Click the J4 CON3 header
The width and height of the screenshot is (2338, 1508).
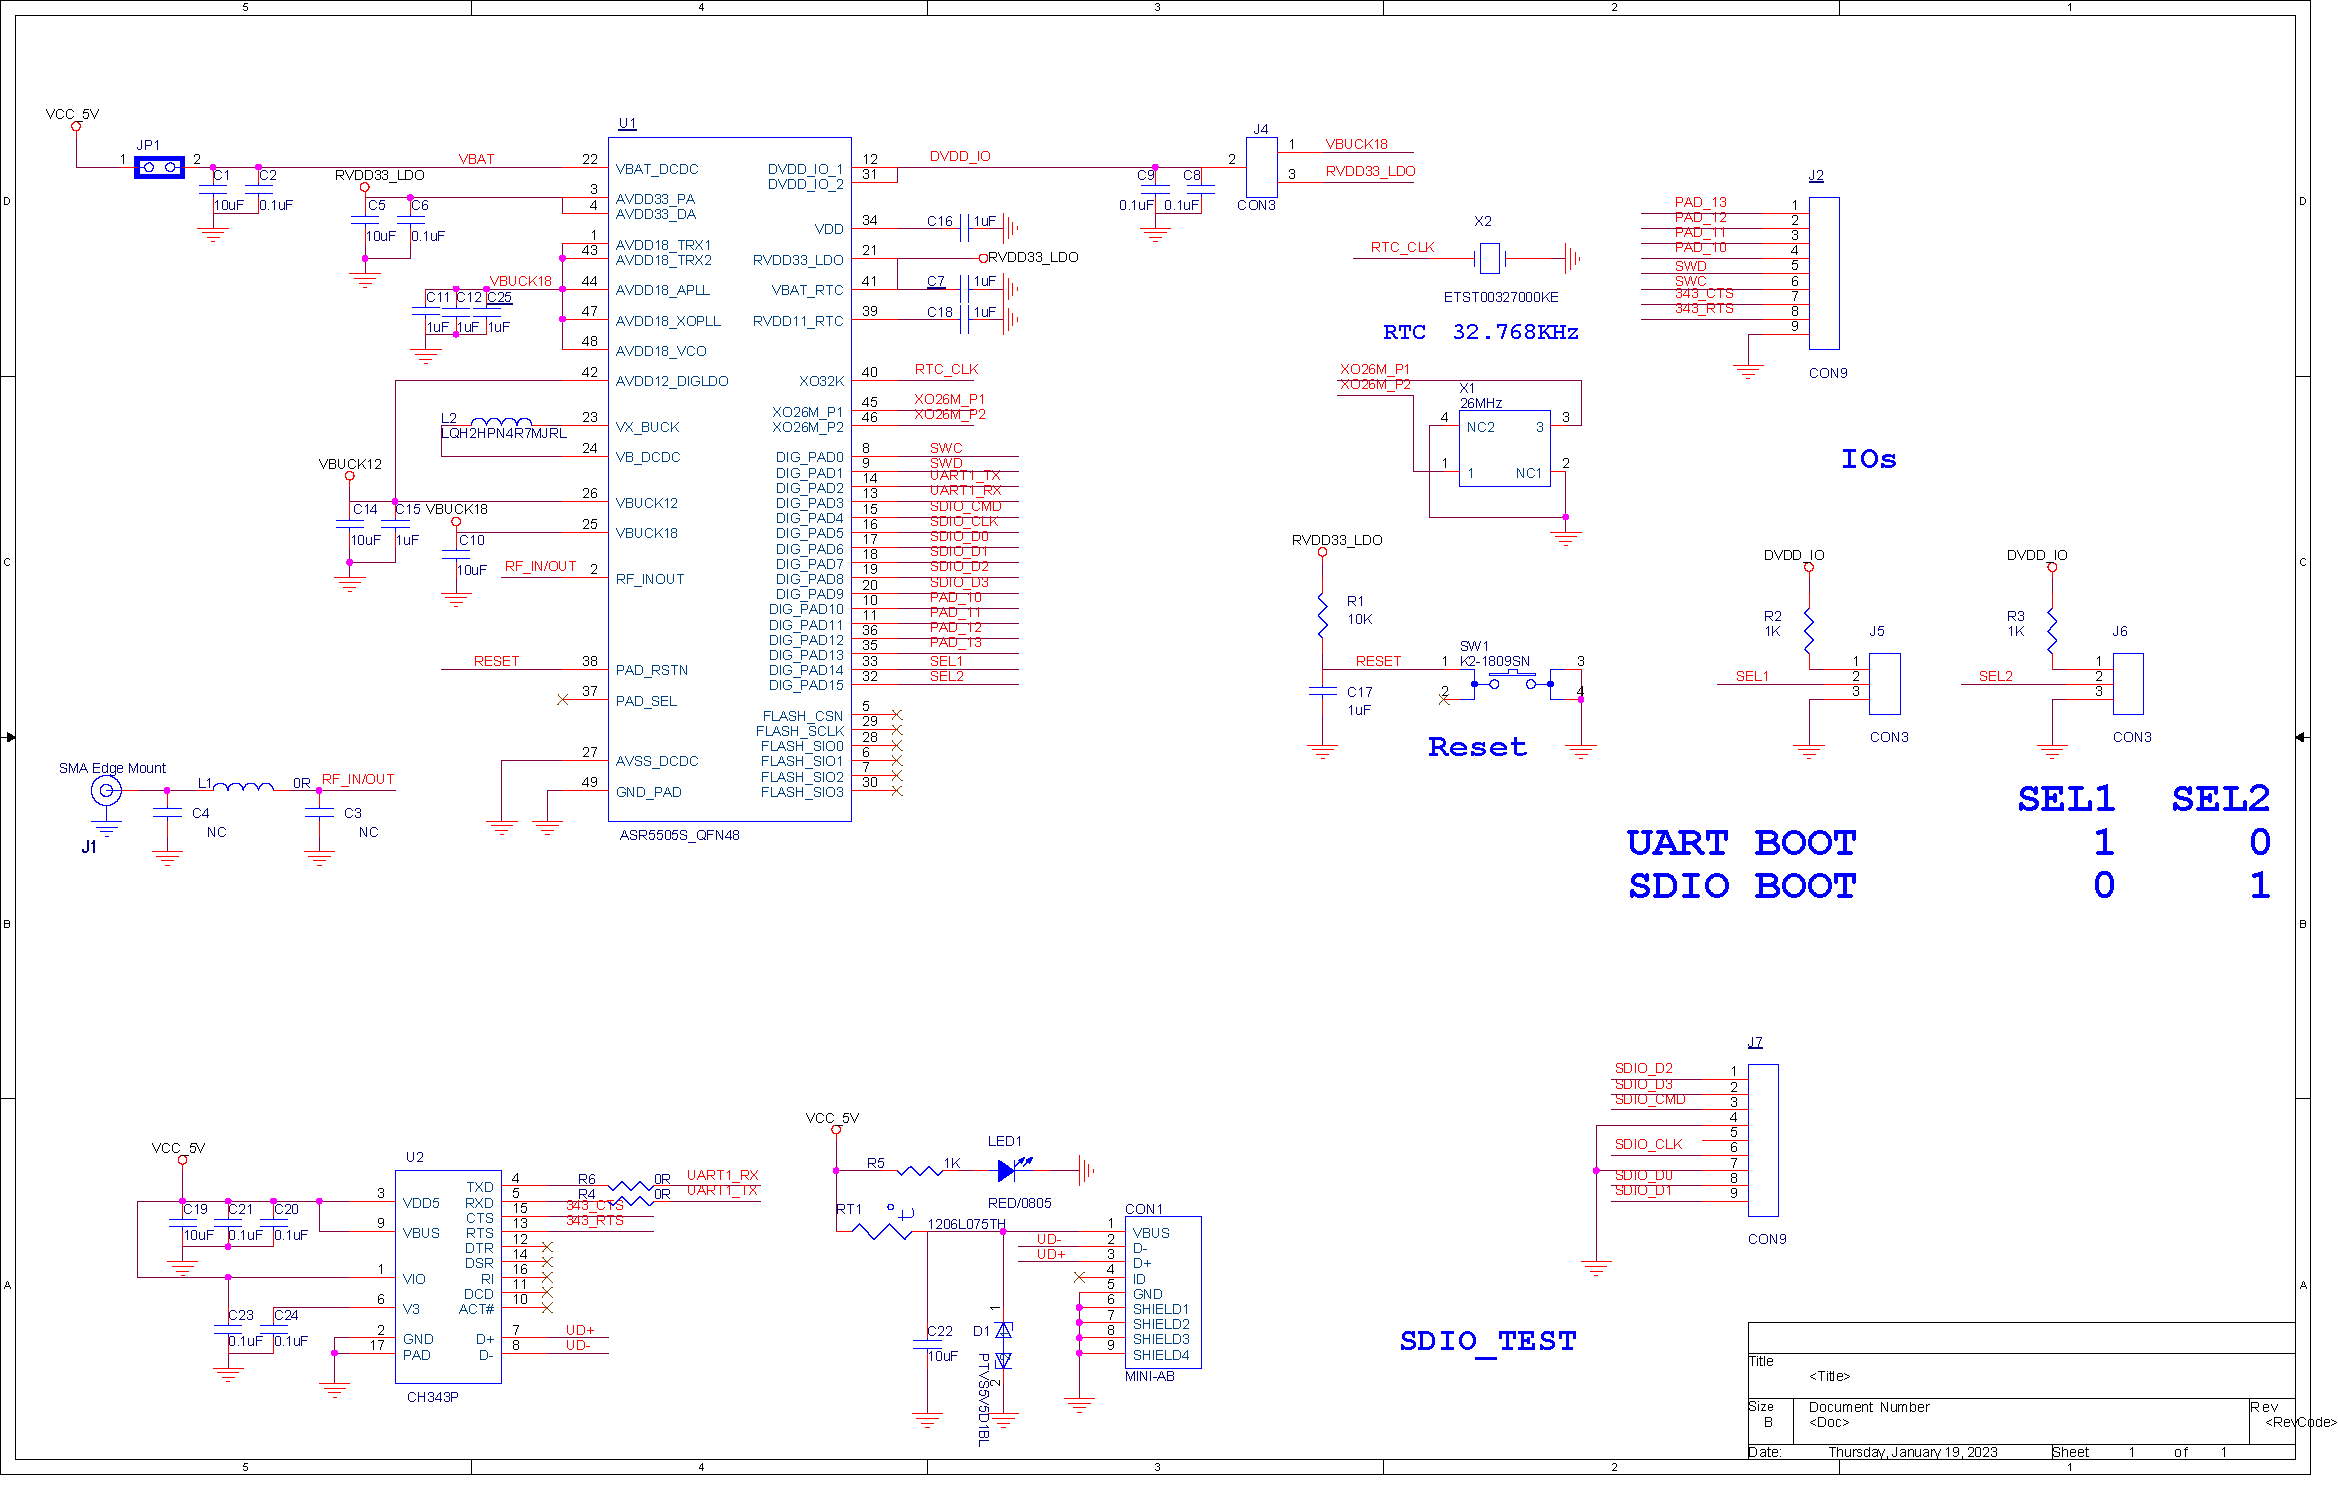1262,167
